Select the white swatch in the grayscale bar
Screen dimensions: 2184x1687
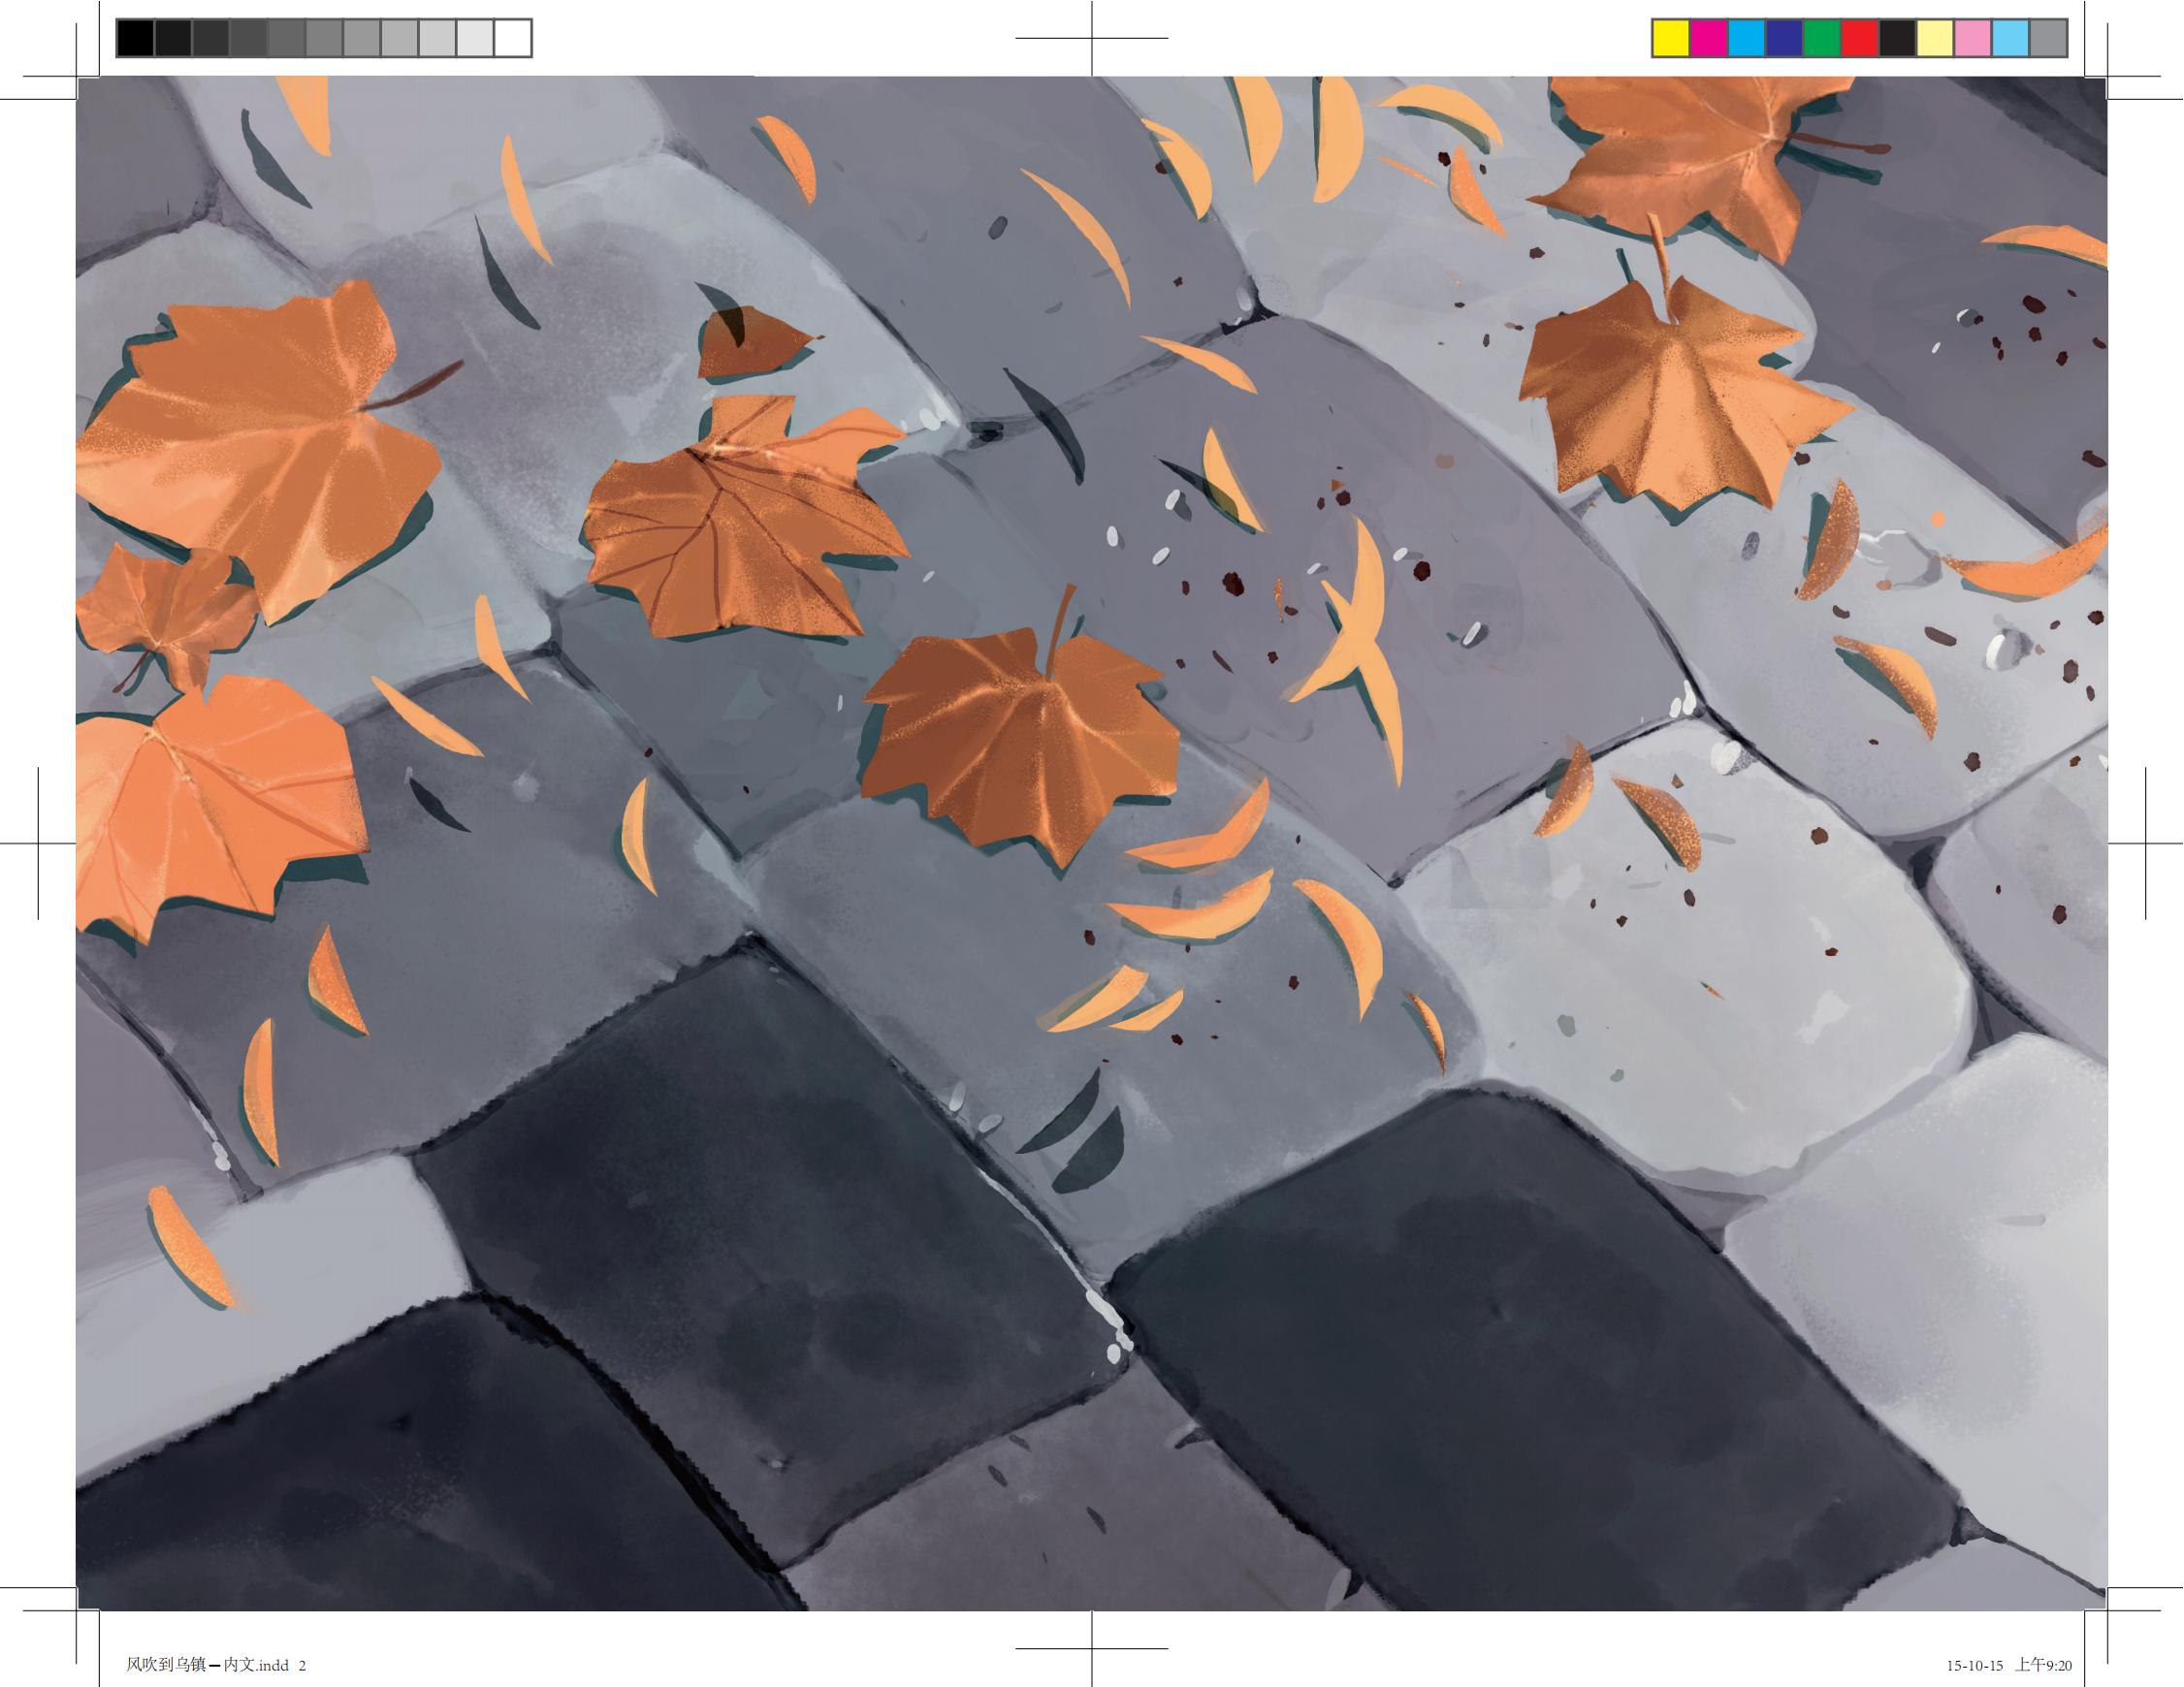[512, 39]
